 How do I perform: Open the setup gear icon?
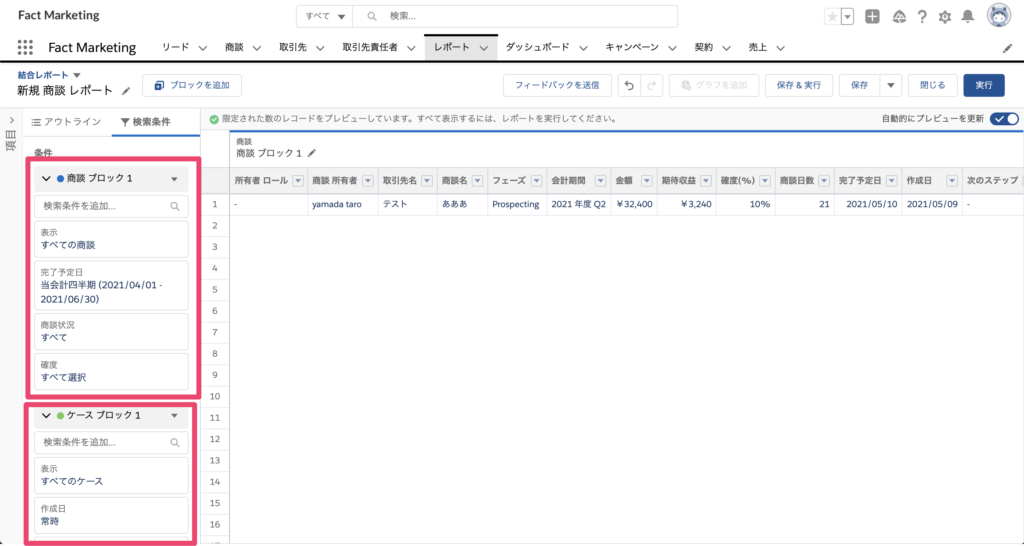click(945, 17)
